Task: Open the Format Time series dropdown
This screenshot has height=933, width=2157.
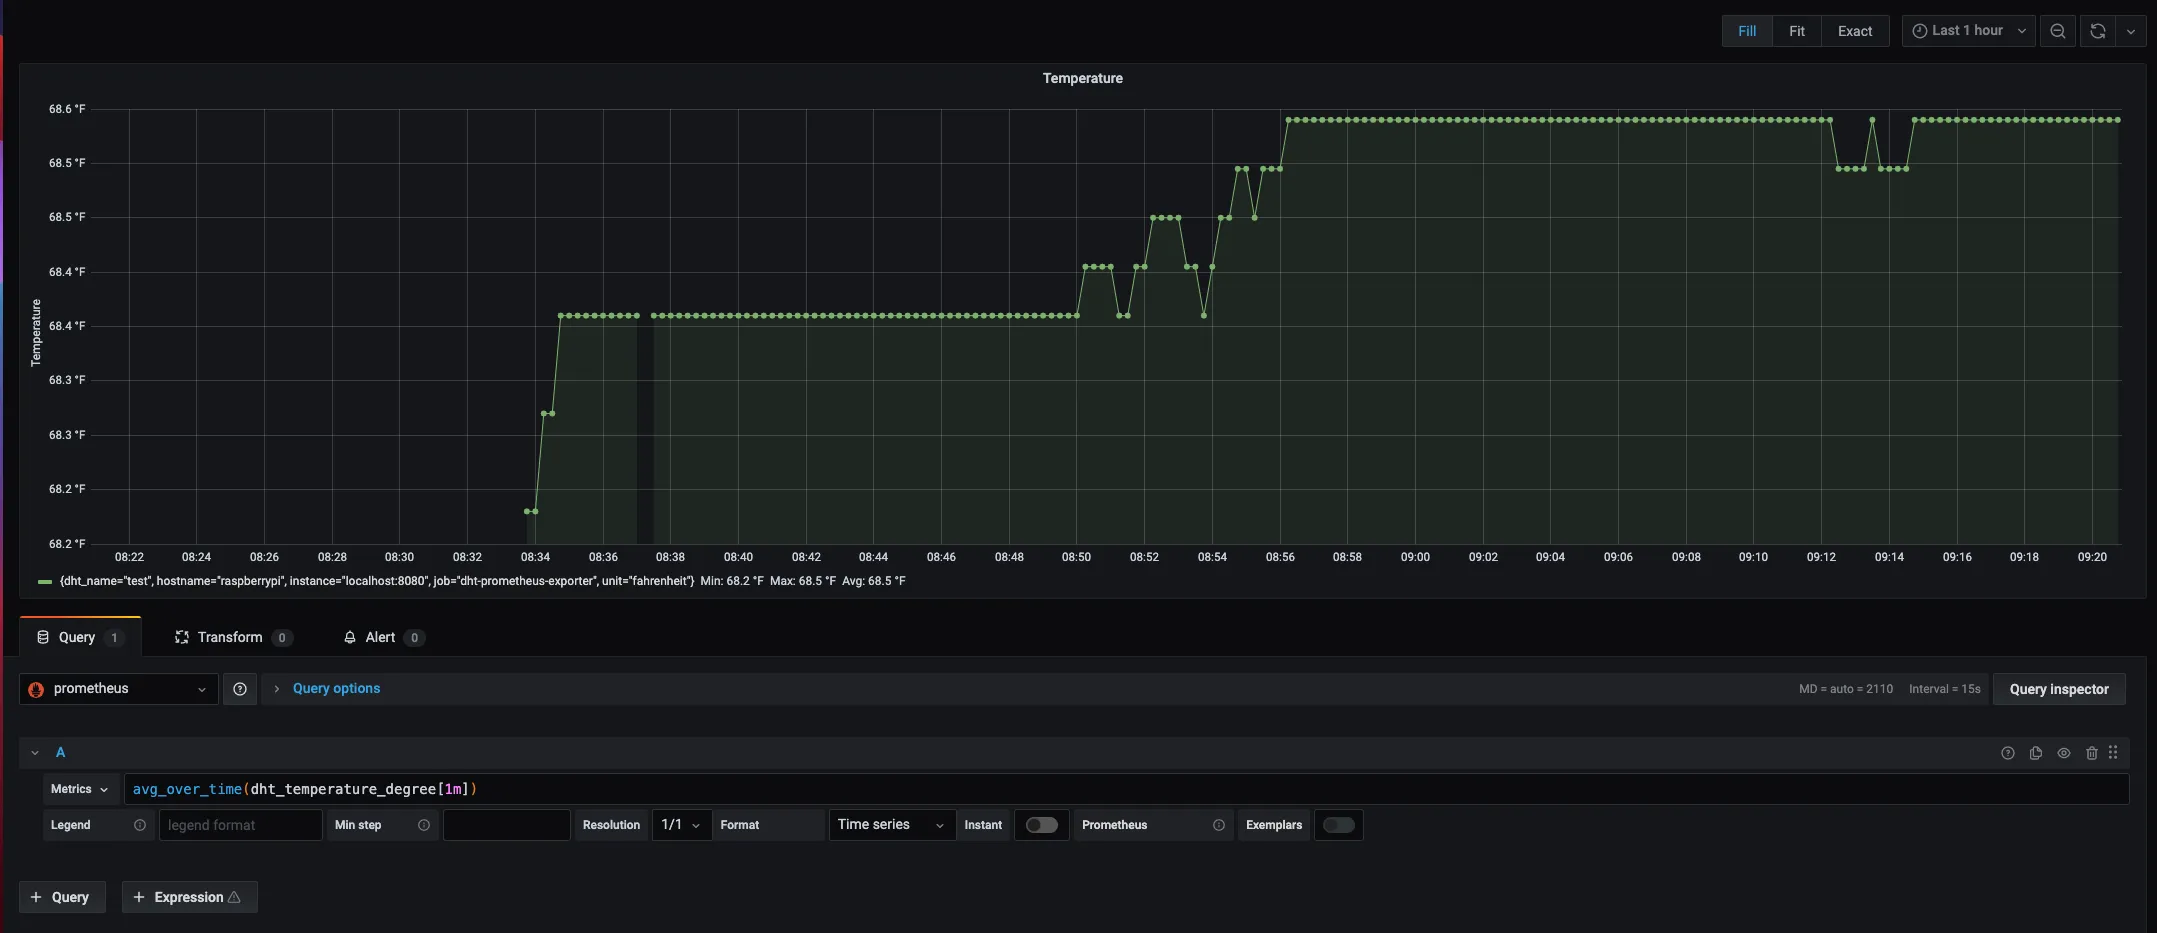Action: (891, 825)
